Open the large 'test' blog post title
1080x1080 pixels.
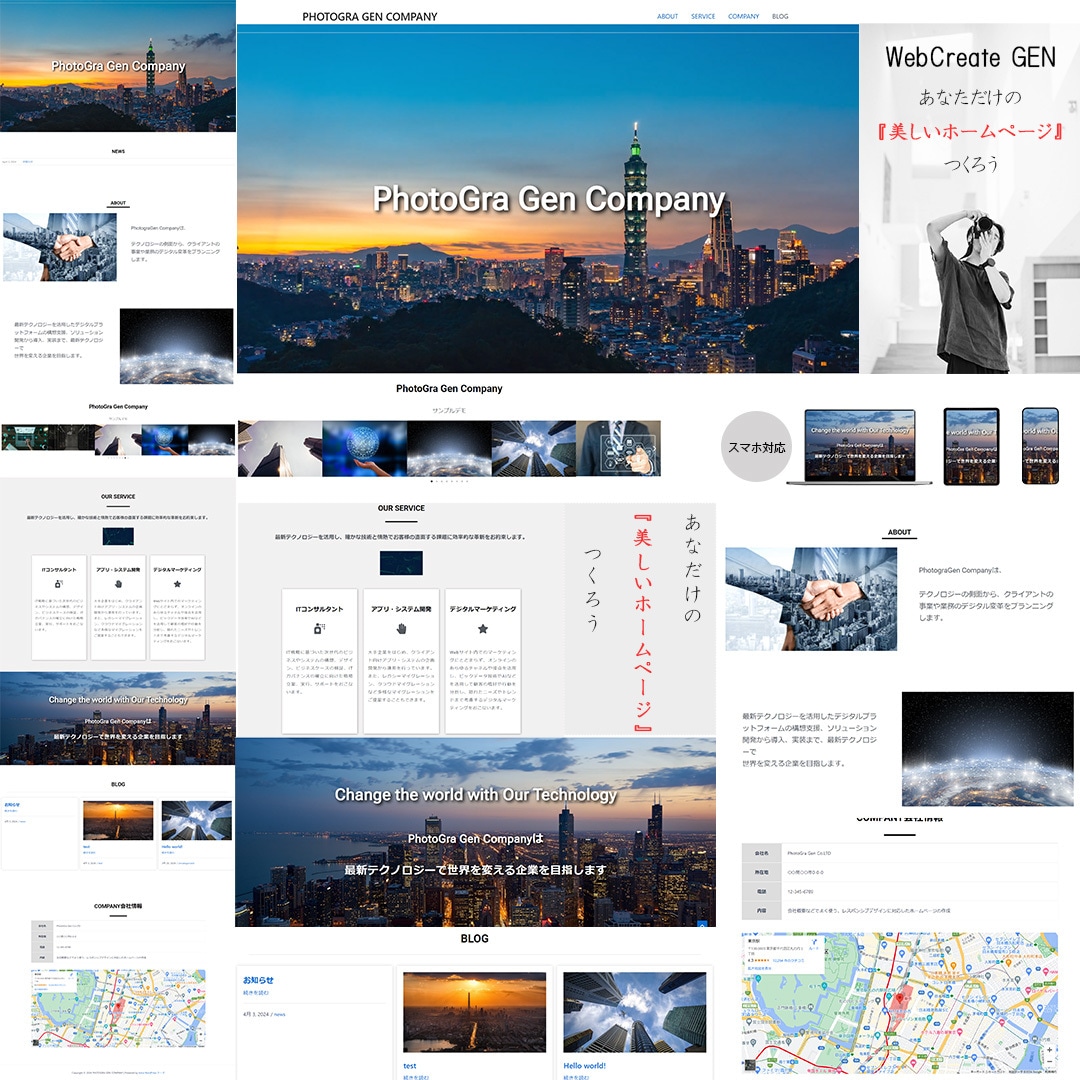click(x=410, y=1066)
